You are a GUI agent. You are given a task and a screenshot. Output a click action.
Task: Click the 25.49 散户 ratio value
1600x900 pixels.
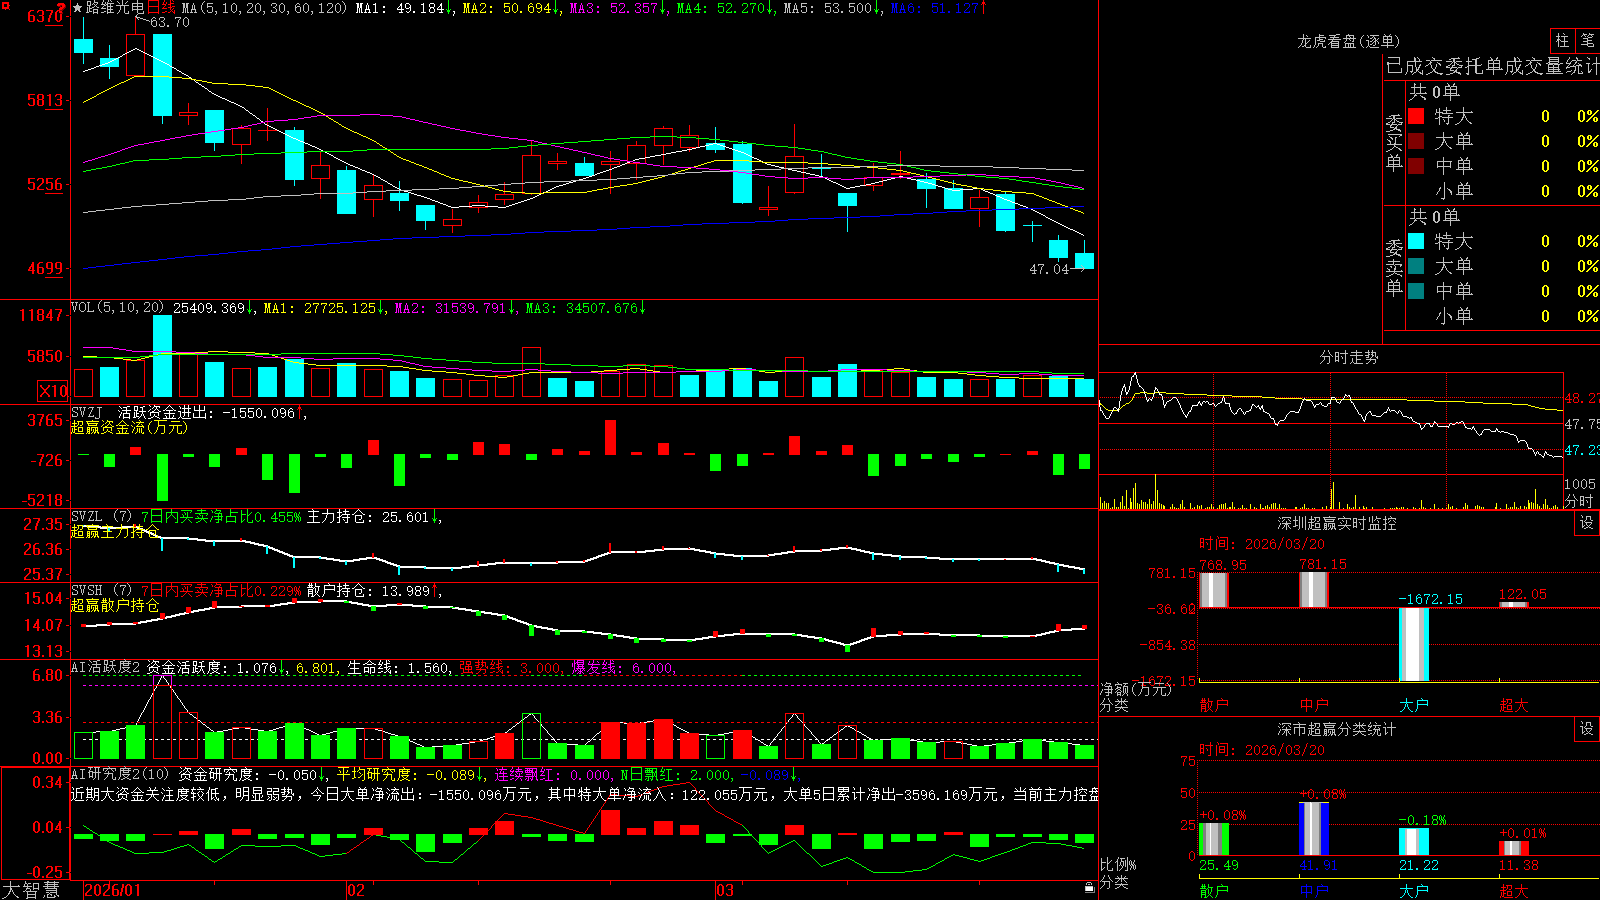pos(1218,865)
